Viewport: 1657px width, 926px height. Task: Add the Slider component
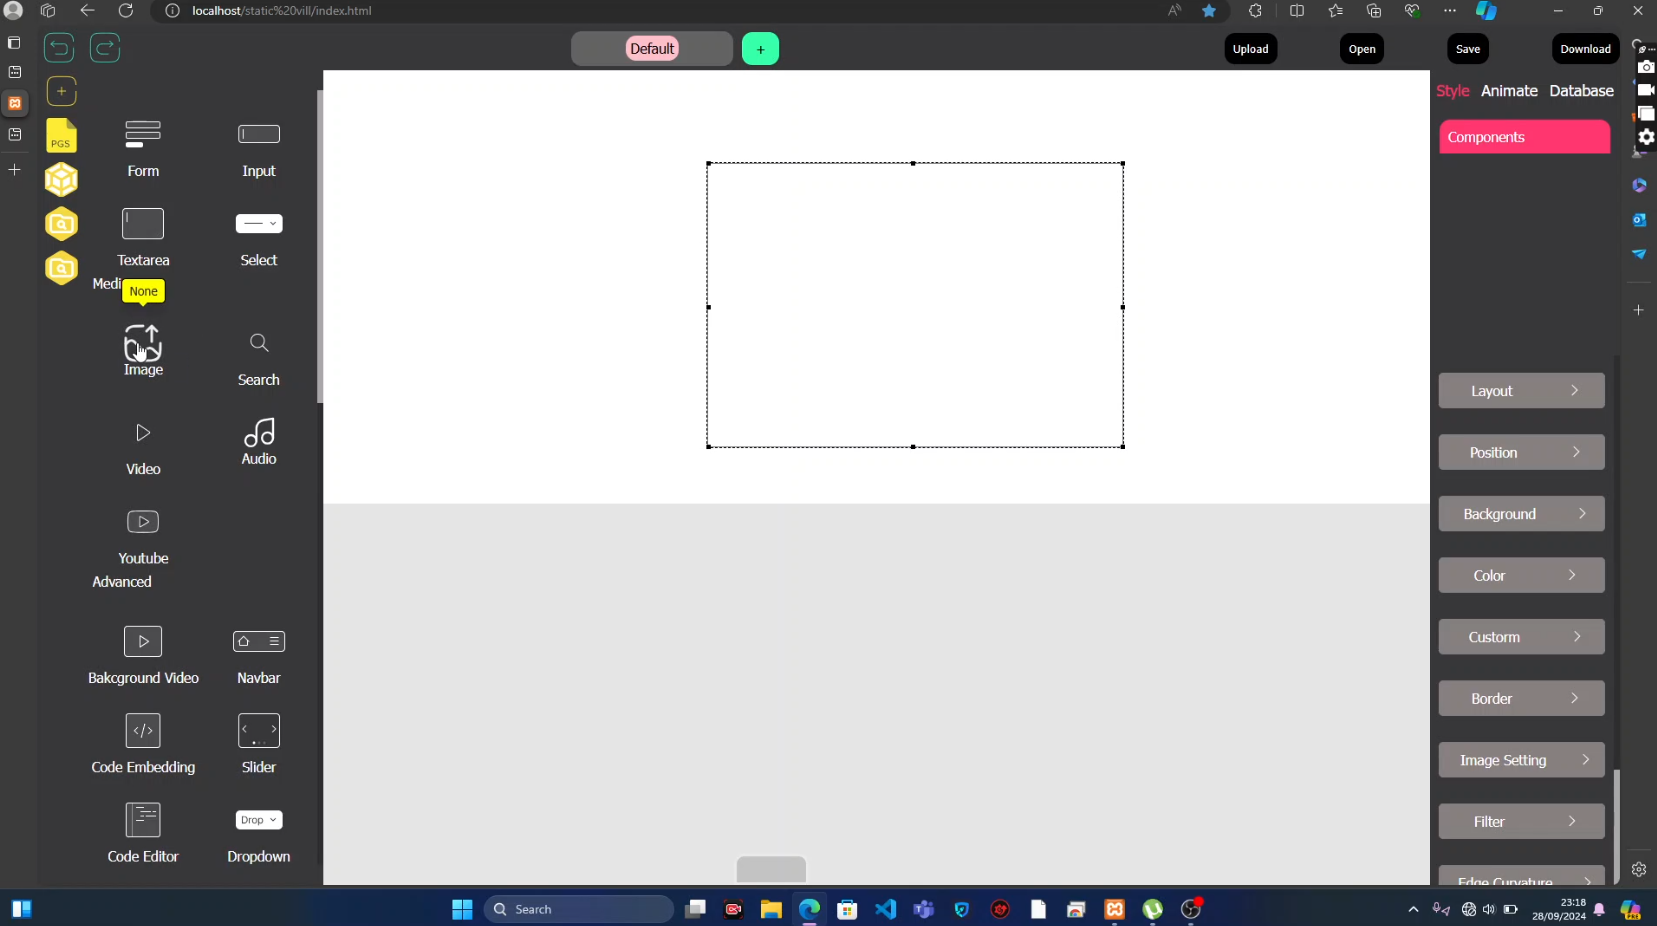click(x=259, y=745)
